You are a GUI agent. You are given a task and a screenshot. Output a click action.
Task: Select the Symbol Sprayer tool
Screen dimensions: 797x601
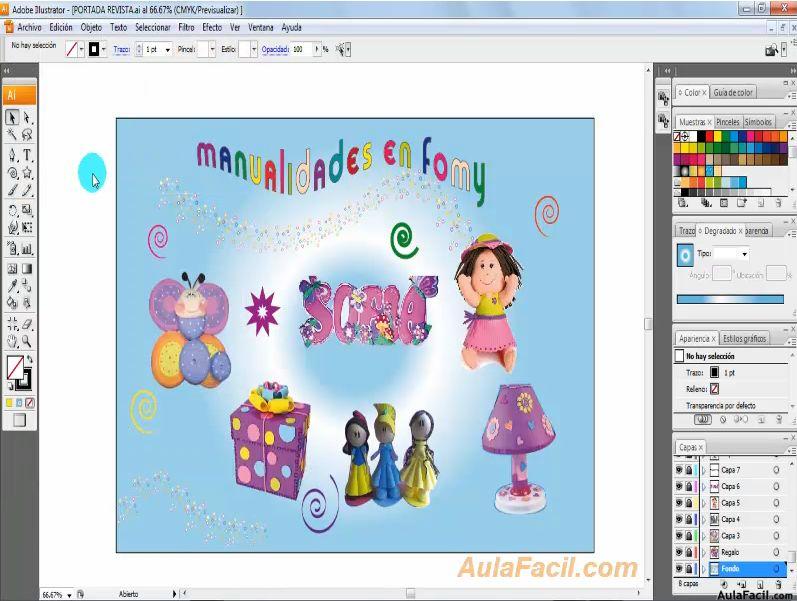coord(12,249)
